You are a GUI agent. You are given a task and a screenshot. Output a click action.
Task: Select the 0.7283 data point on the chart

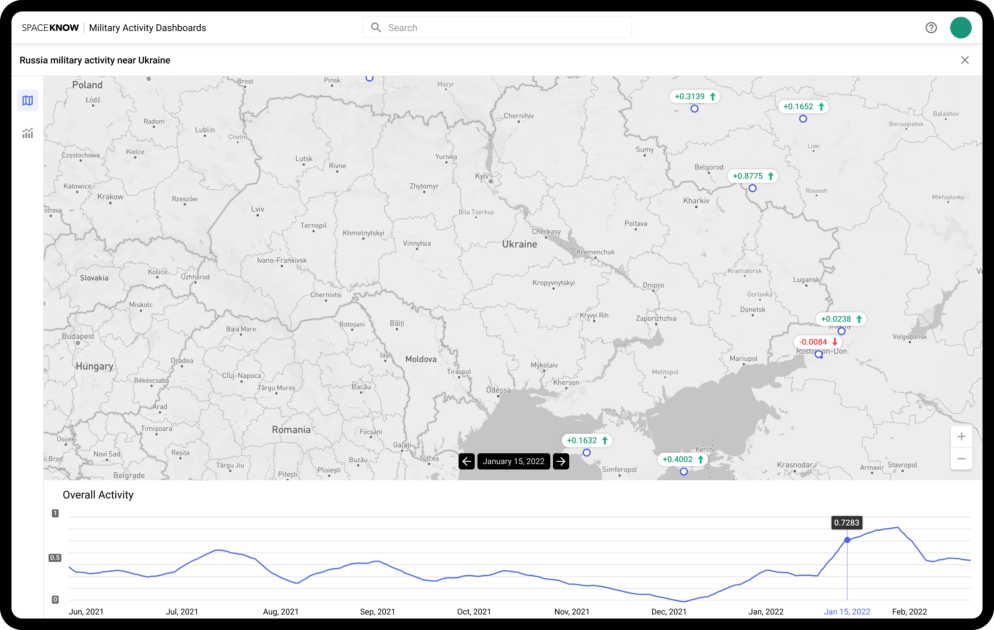(846, 539)
